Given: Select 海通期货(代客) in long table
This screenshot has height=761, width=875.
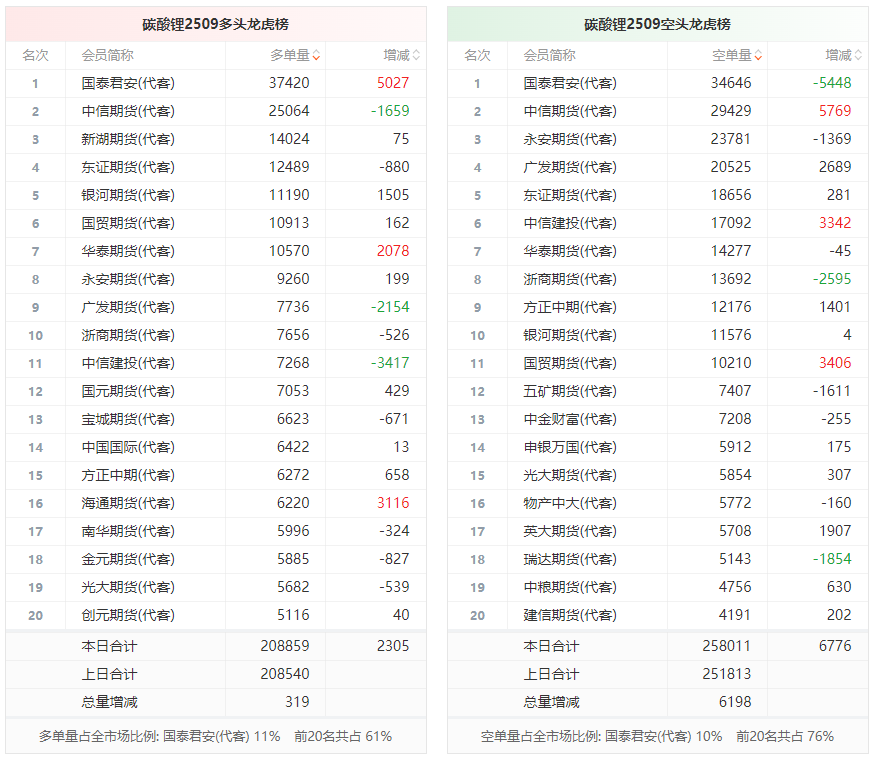Looking at the screenshot, I should 128,503.
